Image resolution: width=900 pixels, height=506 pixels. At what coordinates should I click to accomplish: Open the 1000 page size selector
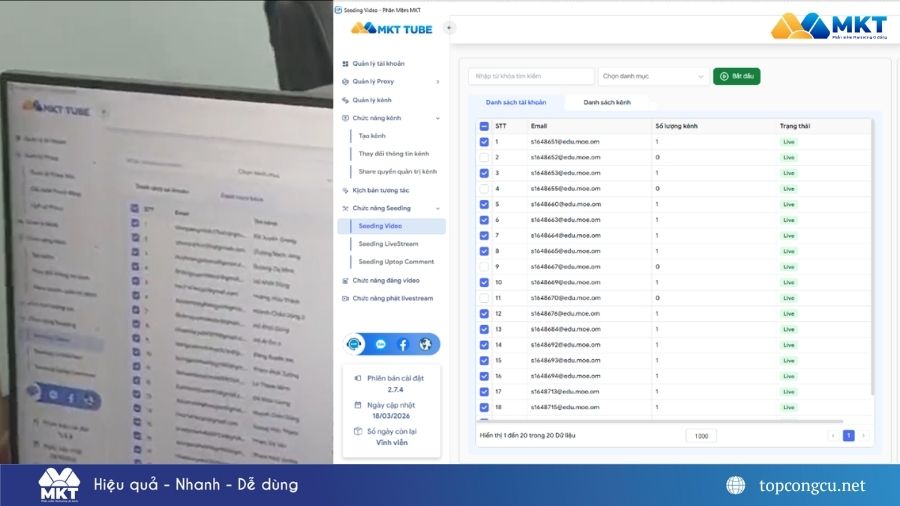(701, 436)
